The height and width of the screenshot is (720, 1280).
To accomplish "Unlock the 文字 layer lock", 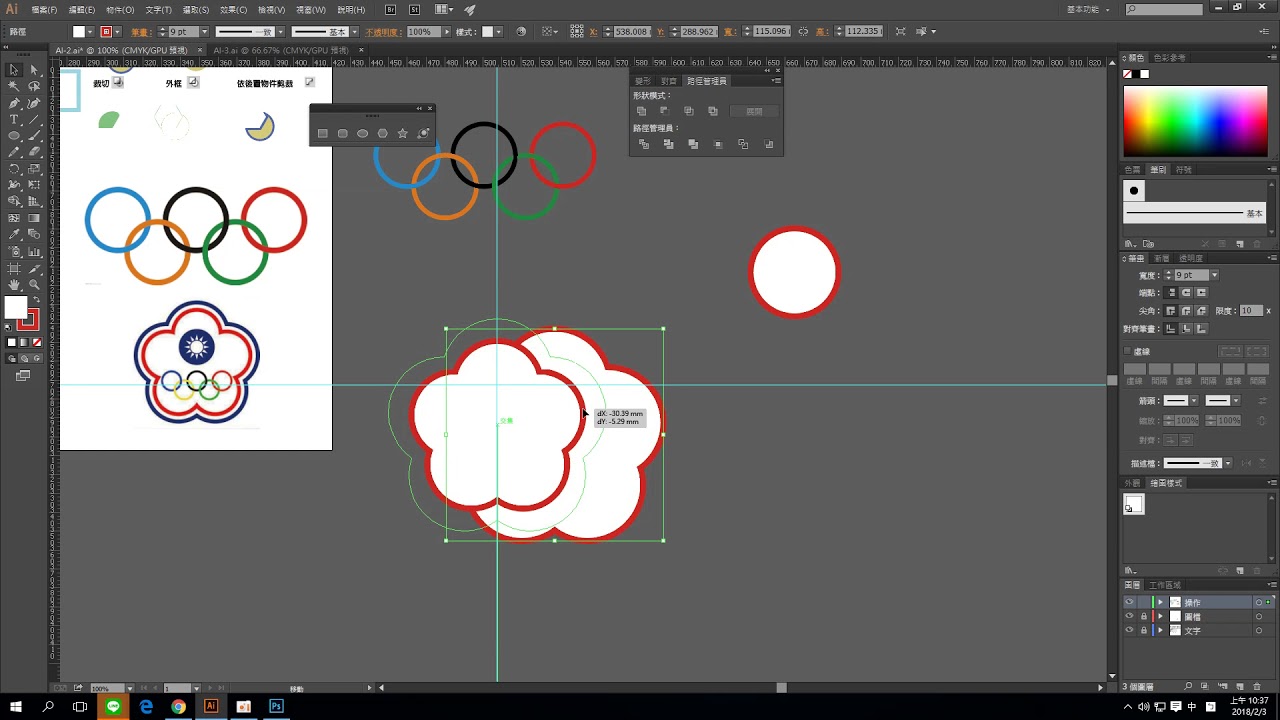I will [x=1144, y=631].
